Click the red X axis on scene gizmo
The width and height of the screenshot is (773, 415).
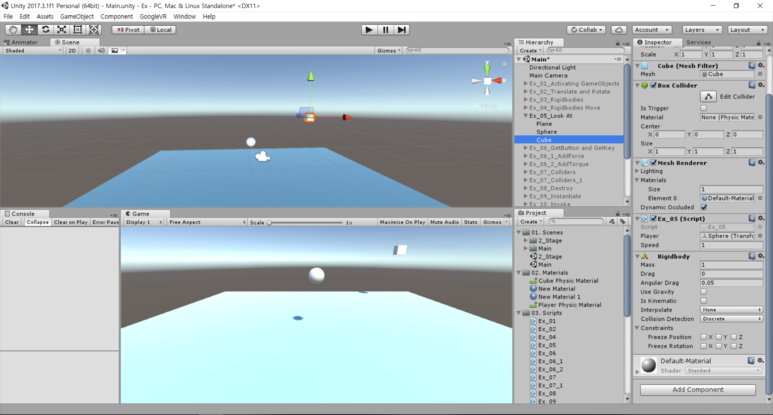(x=497, y=80)
